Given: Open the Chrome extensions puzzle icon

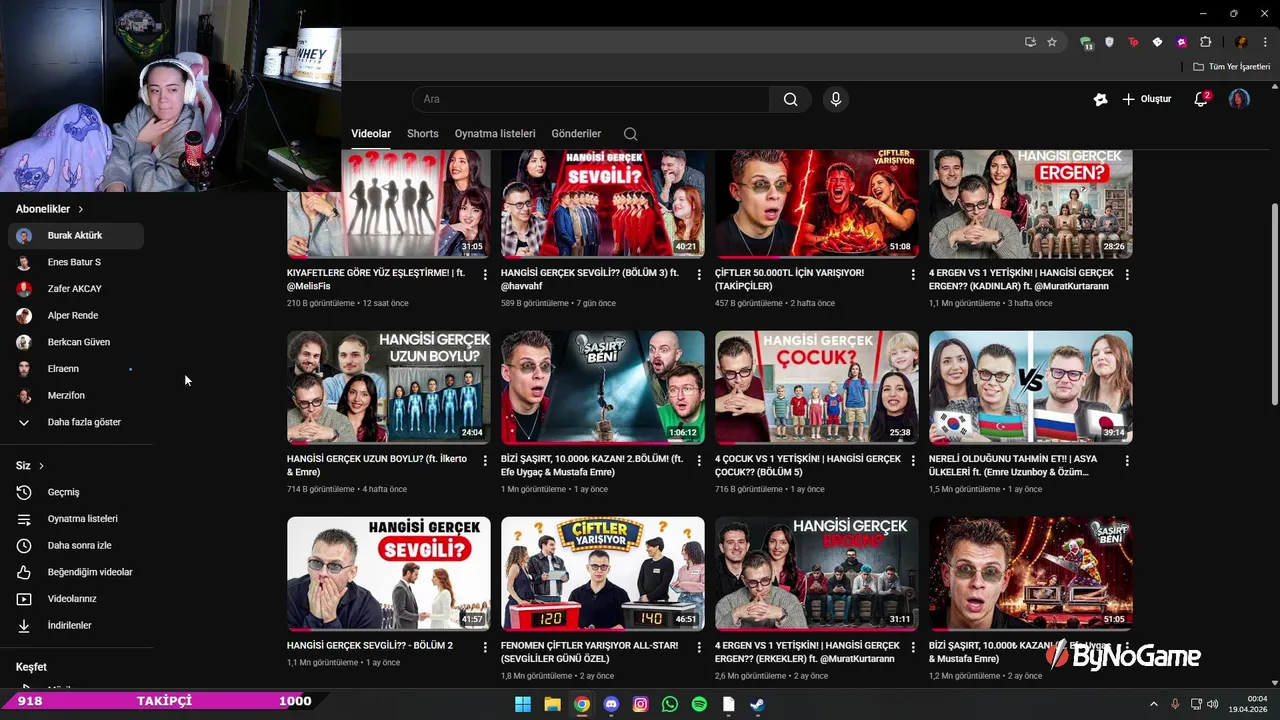Looking at the screenshot, I should point(1206,42).
